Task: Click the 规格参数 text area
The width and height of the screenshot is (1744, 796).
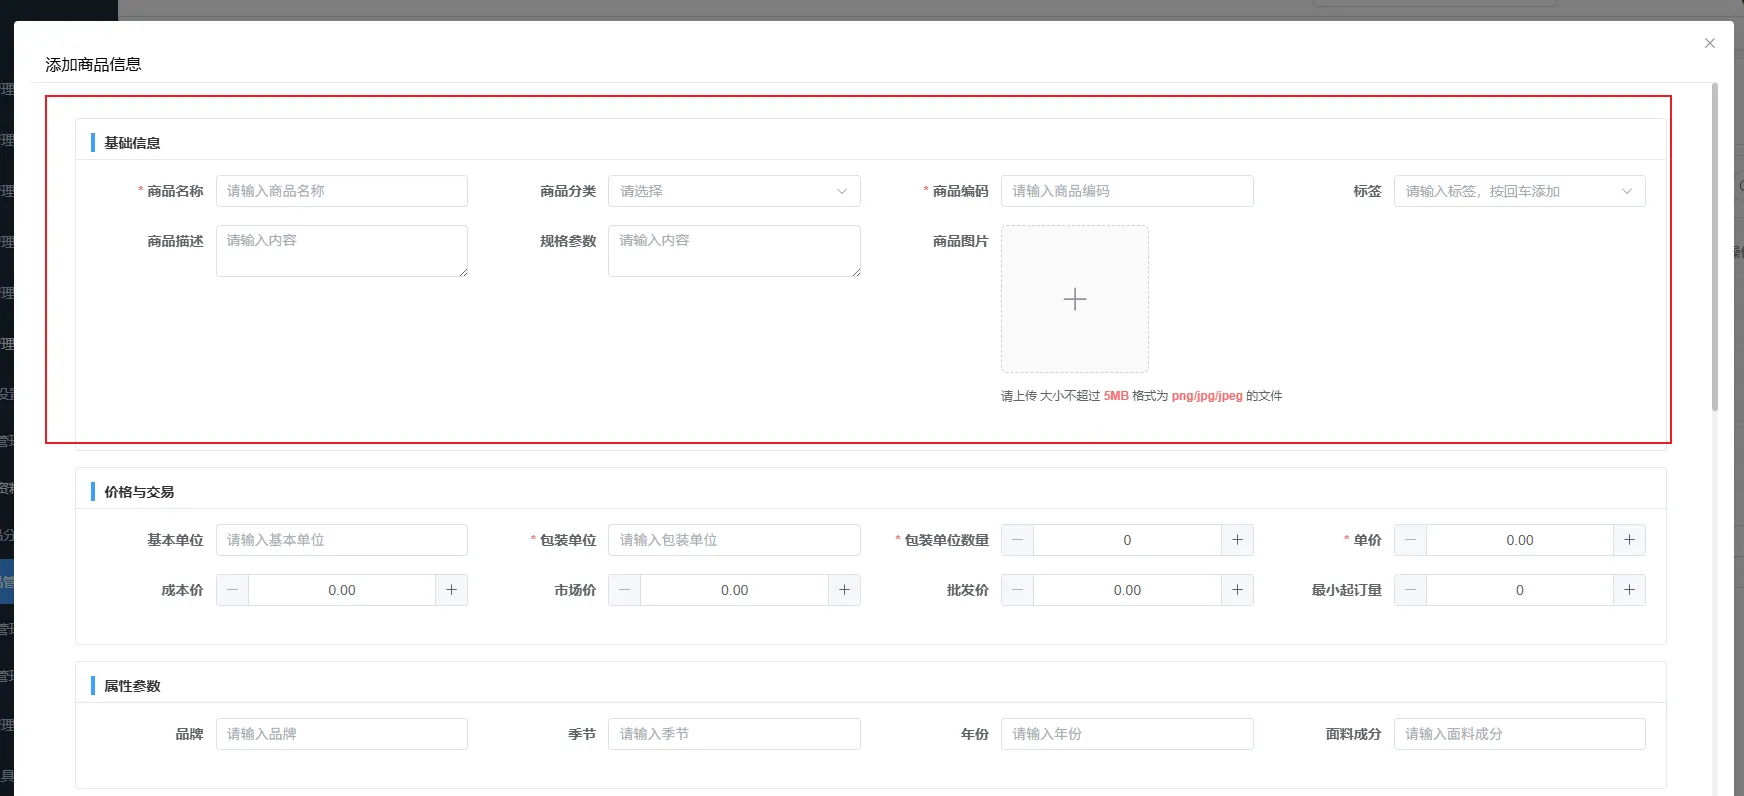Action: (x=734, y=251)
